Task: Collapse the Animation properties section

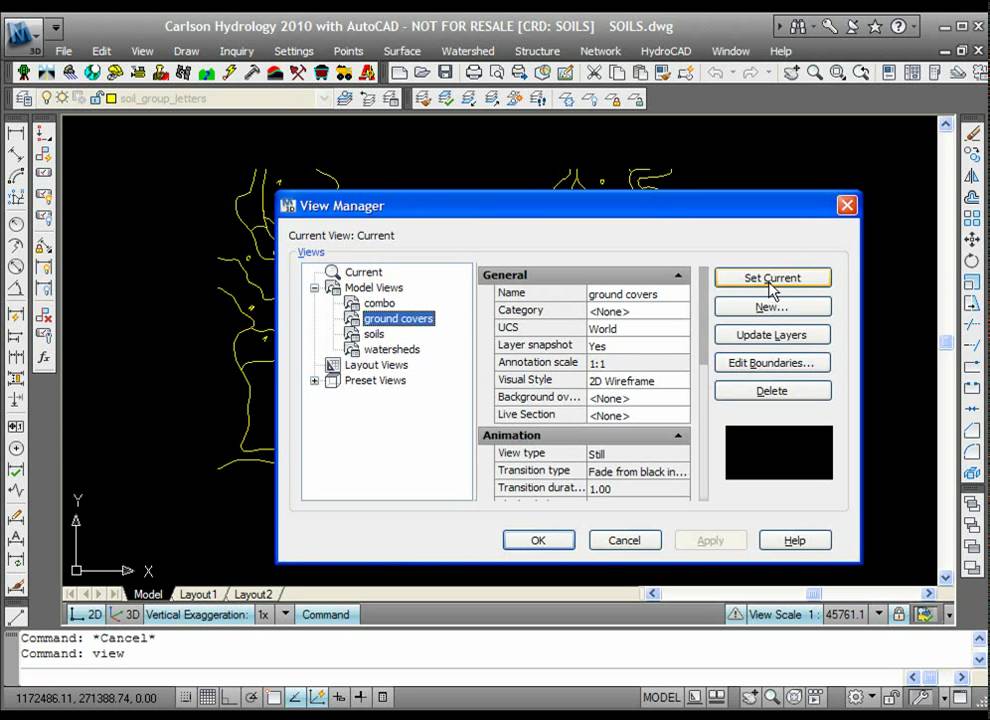Action: (x=678, y=436)
